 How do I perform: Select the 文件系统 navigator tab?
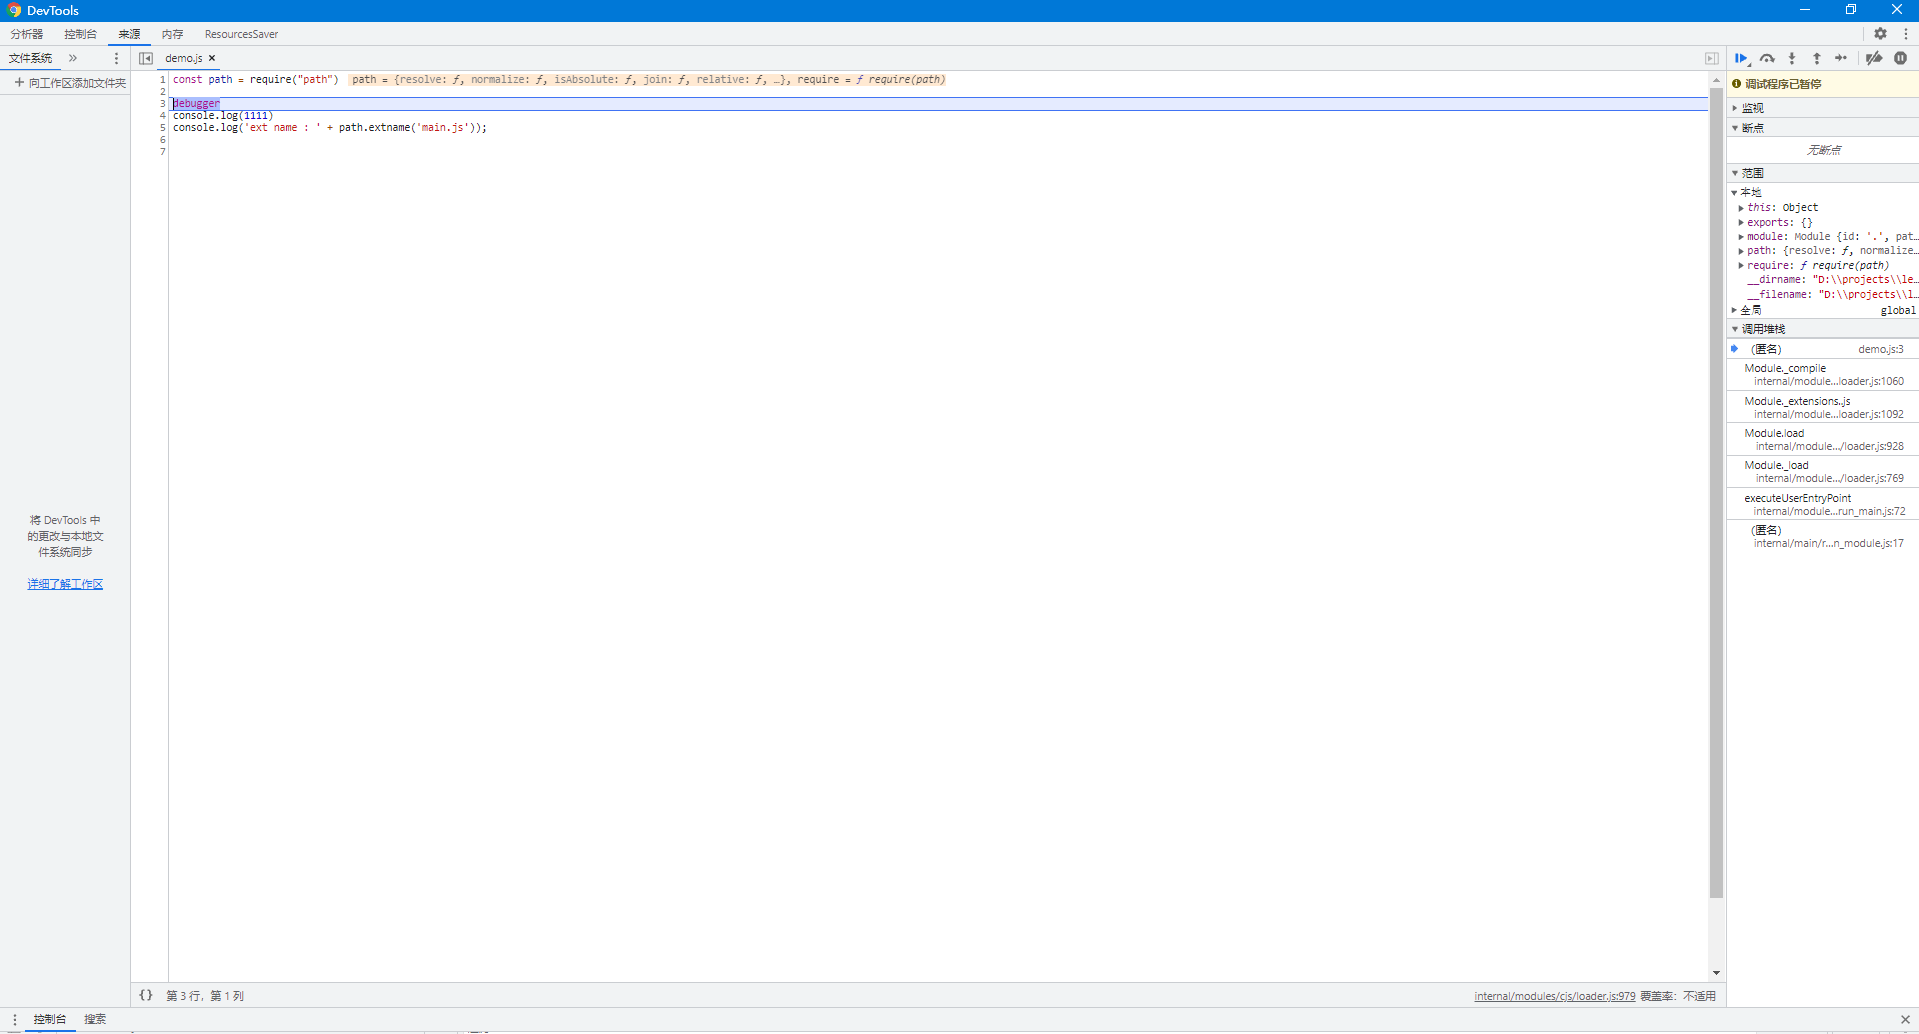coord(30,58)
